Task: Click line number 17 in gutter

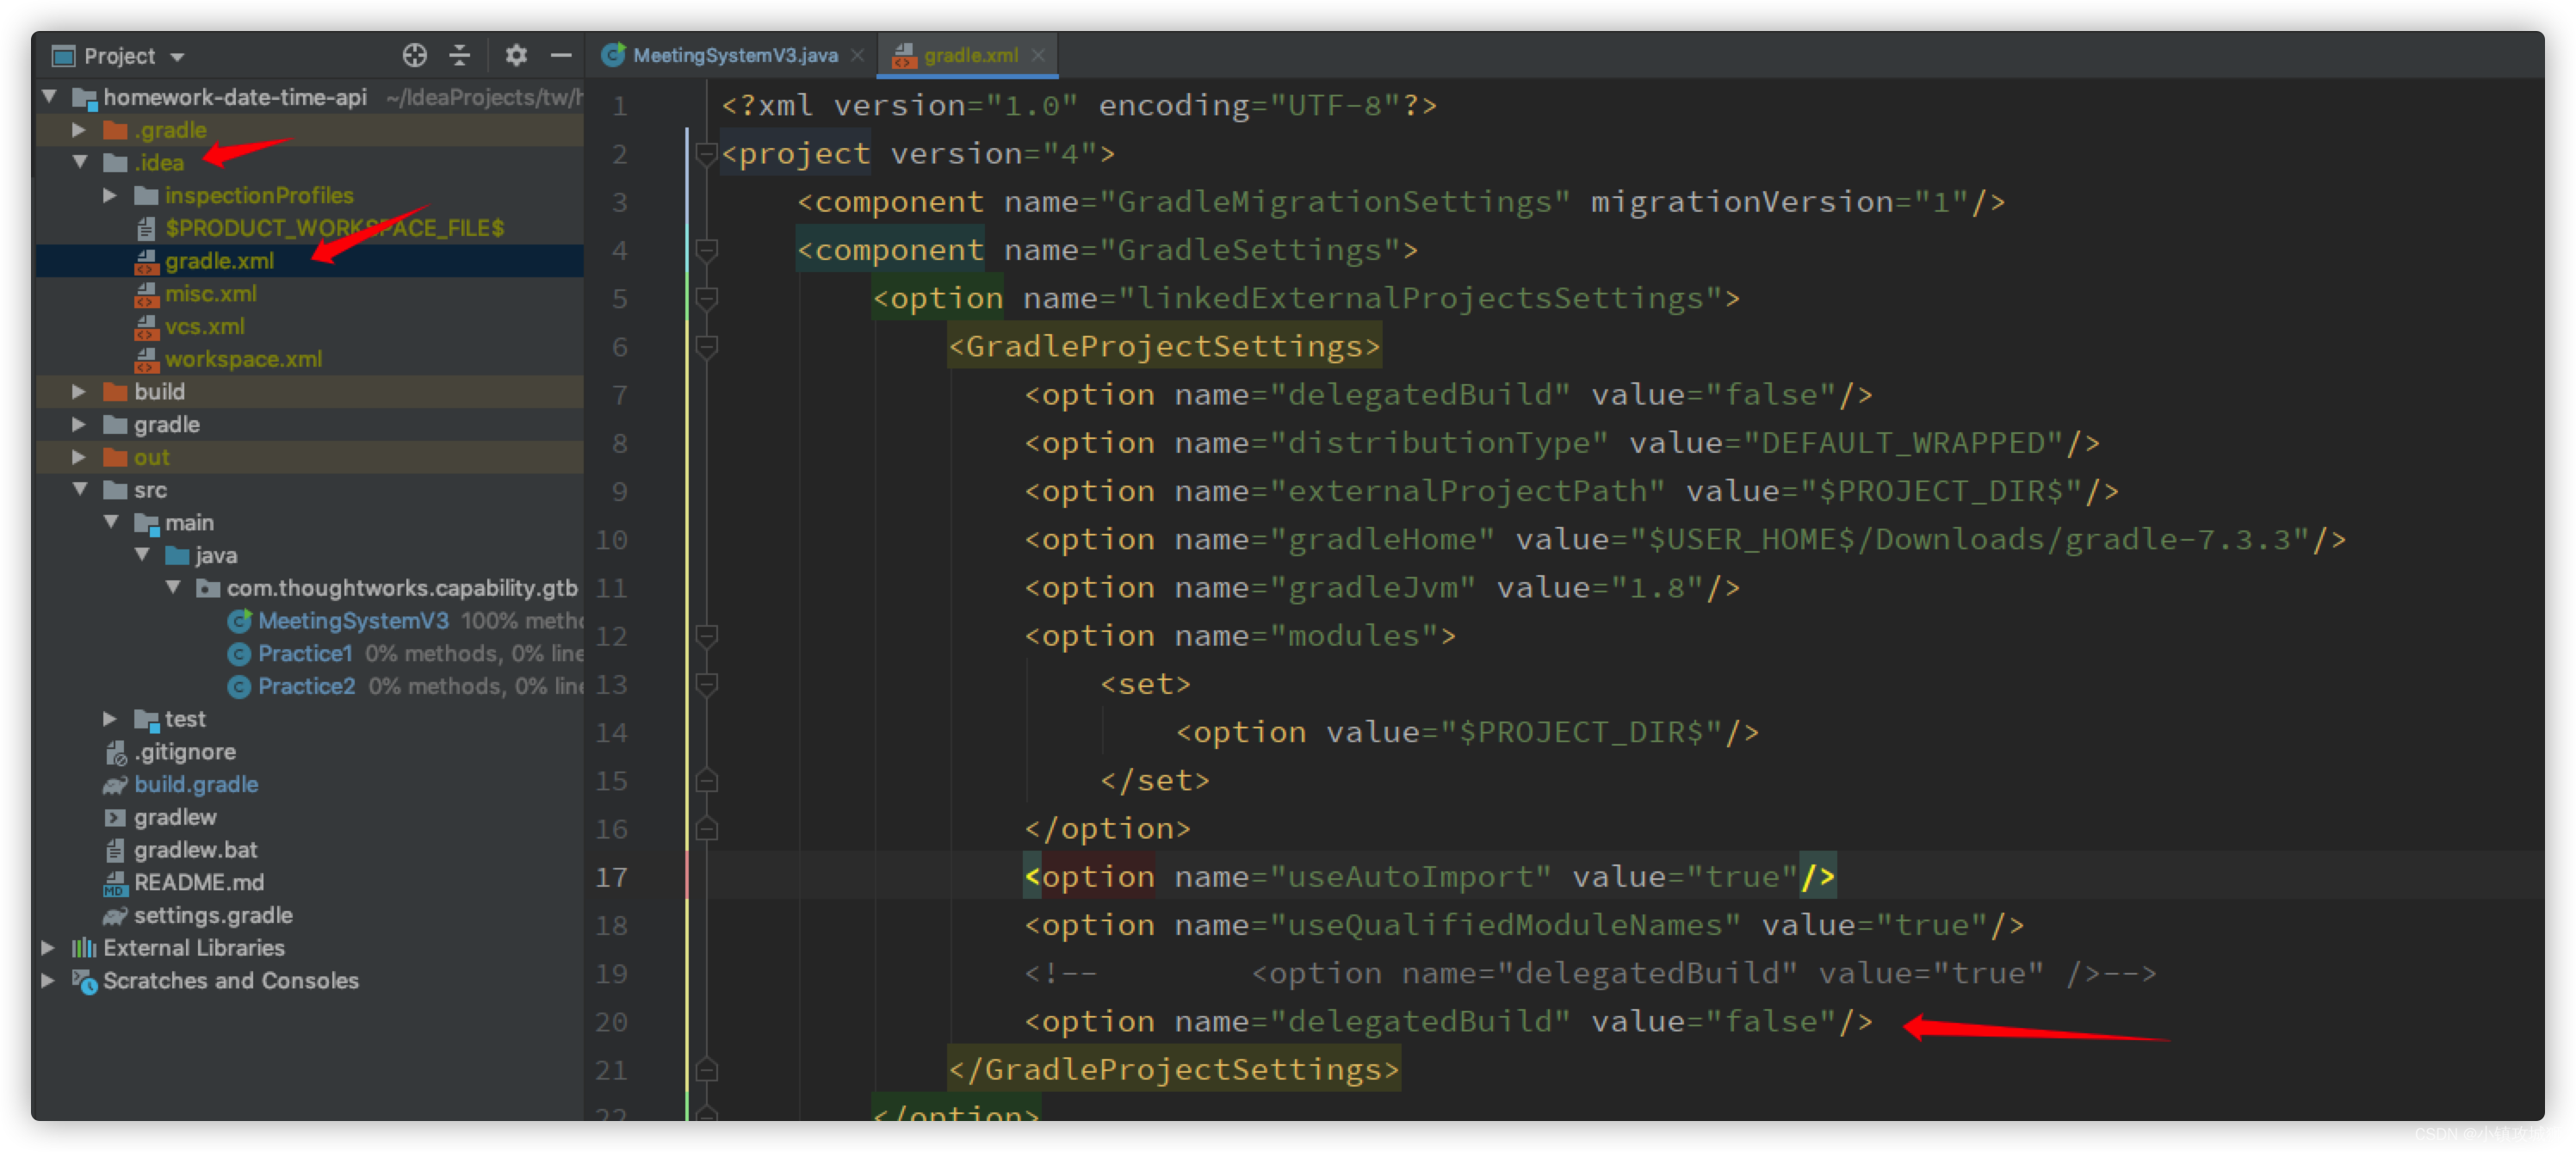Action: click(x=611, y=877)
